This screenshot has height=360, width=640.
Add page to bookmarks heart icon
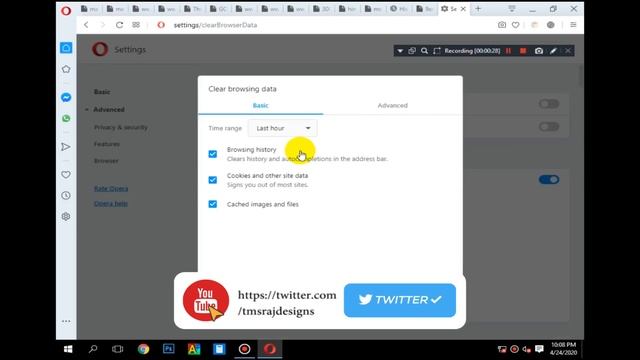[x=516, y=25]
